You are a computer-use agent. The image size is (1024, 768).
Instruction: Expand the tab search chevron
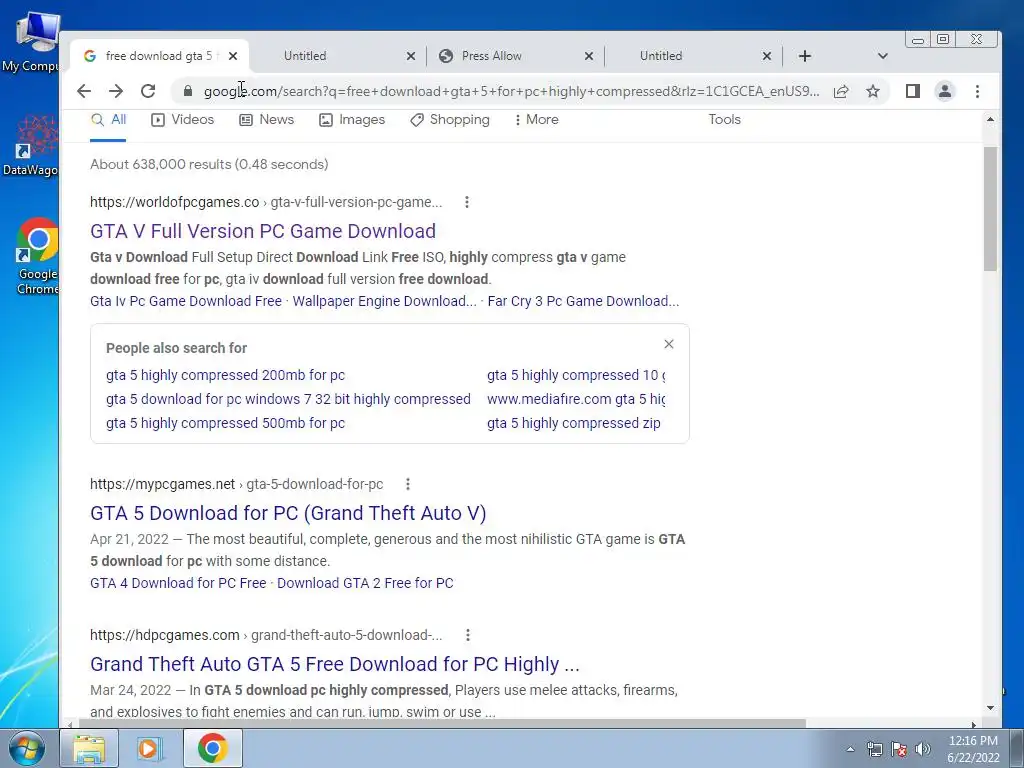point(882,56)
